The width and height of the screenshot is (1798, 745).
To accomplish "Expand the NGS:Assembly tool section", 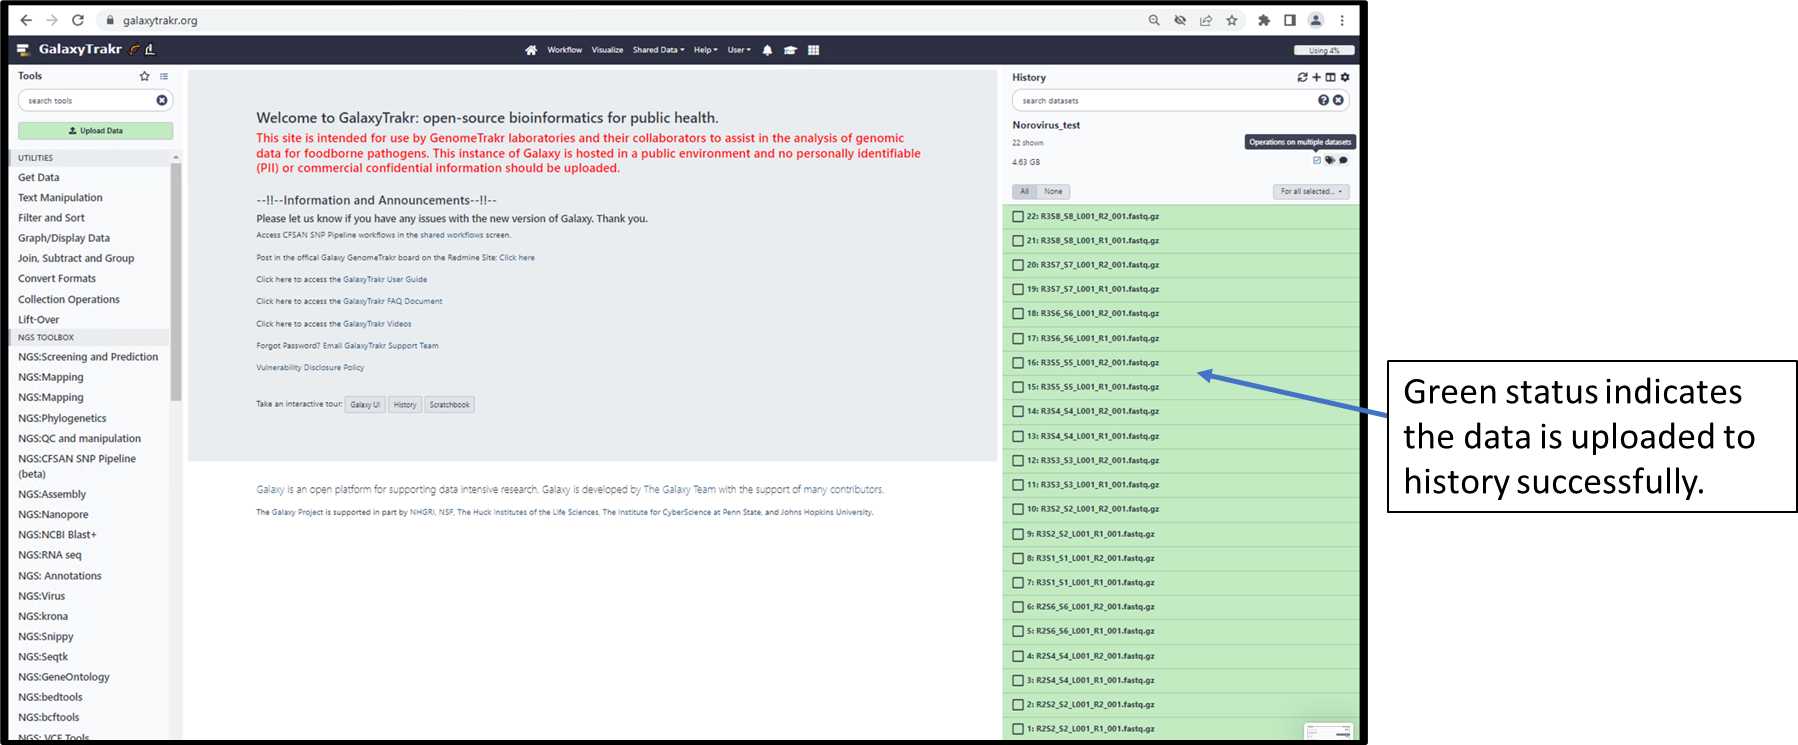I will 52,494.
